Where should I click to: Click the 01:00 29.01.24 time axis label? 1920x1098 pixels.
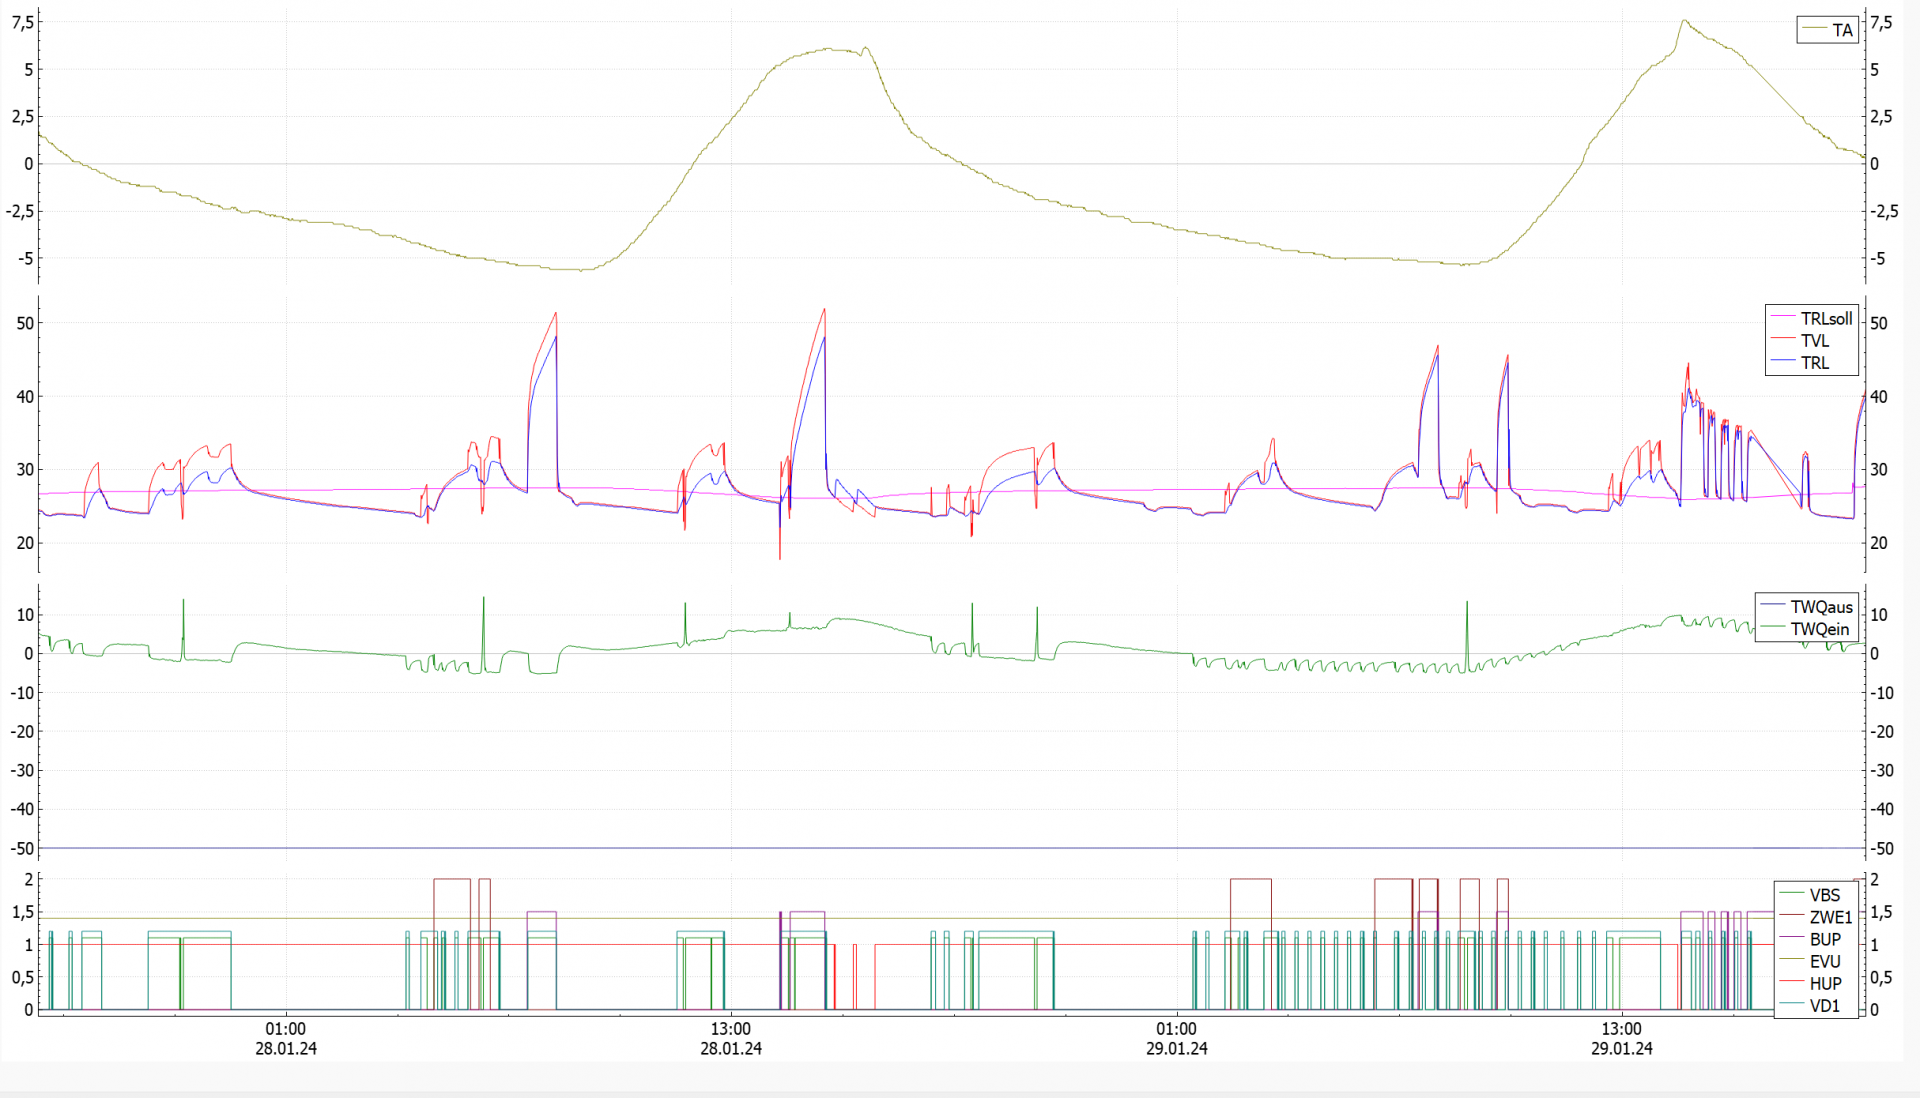[x=1177, y=1038]
